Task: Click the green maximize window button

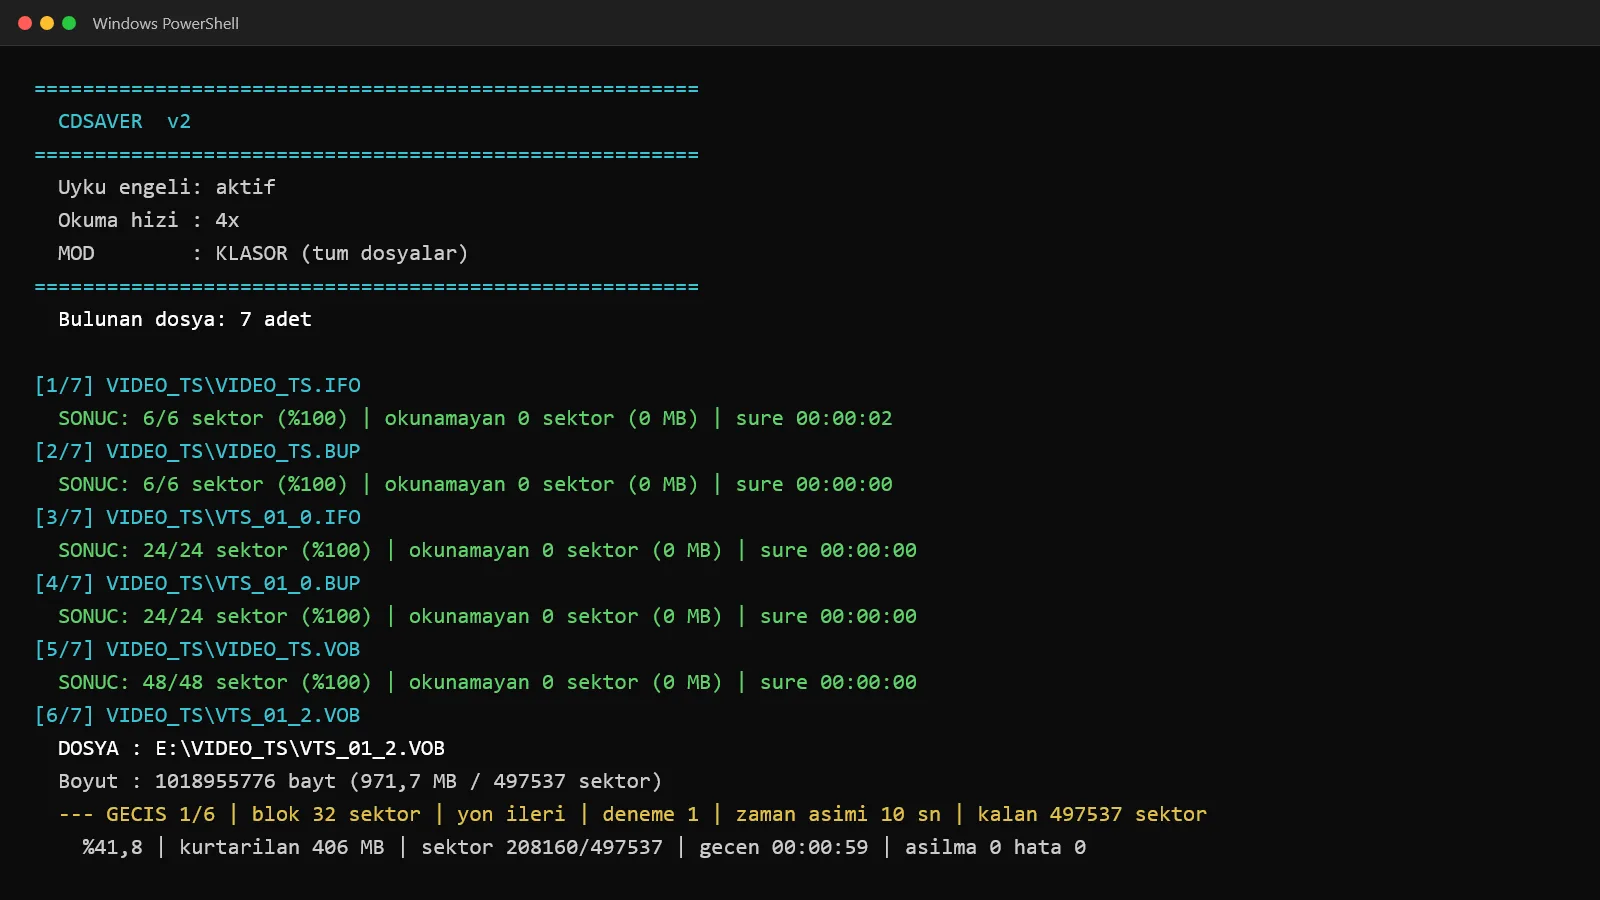Action: click(69, 23)
